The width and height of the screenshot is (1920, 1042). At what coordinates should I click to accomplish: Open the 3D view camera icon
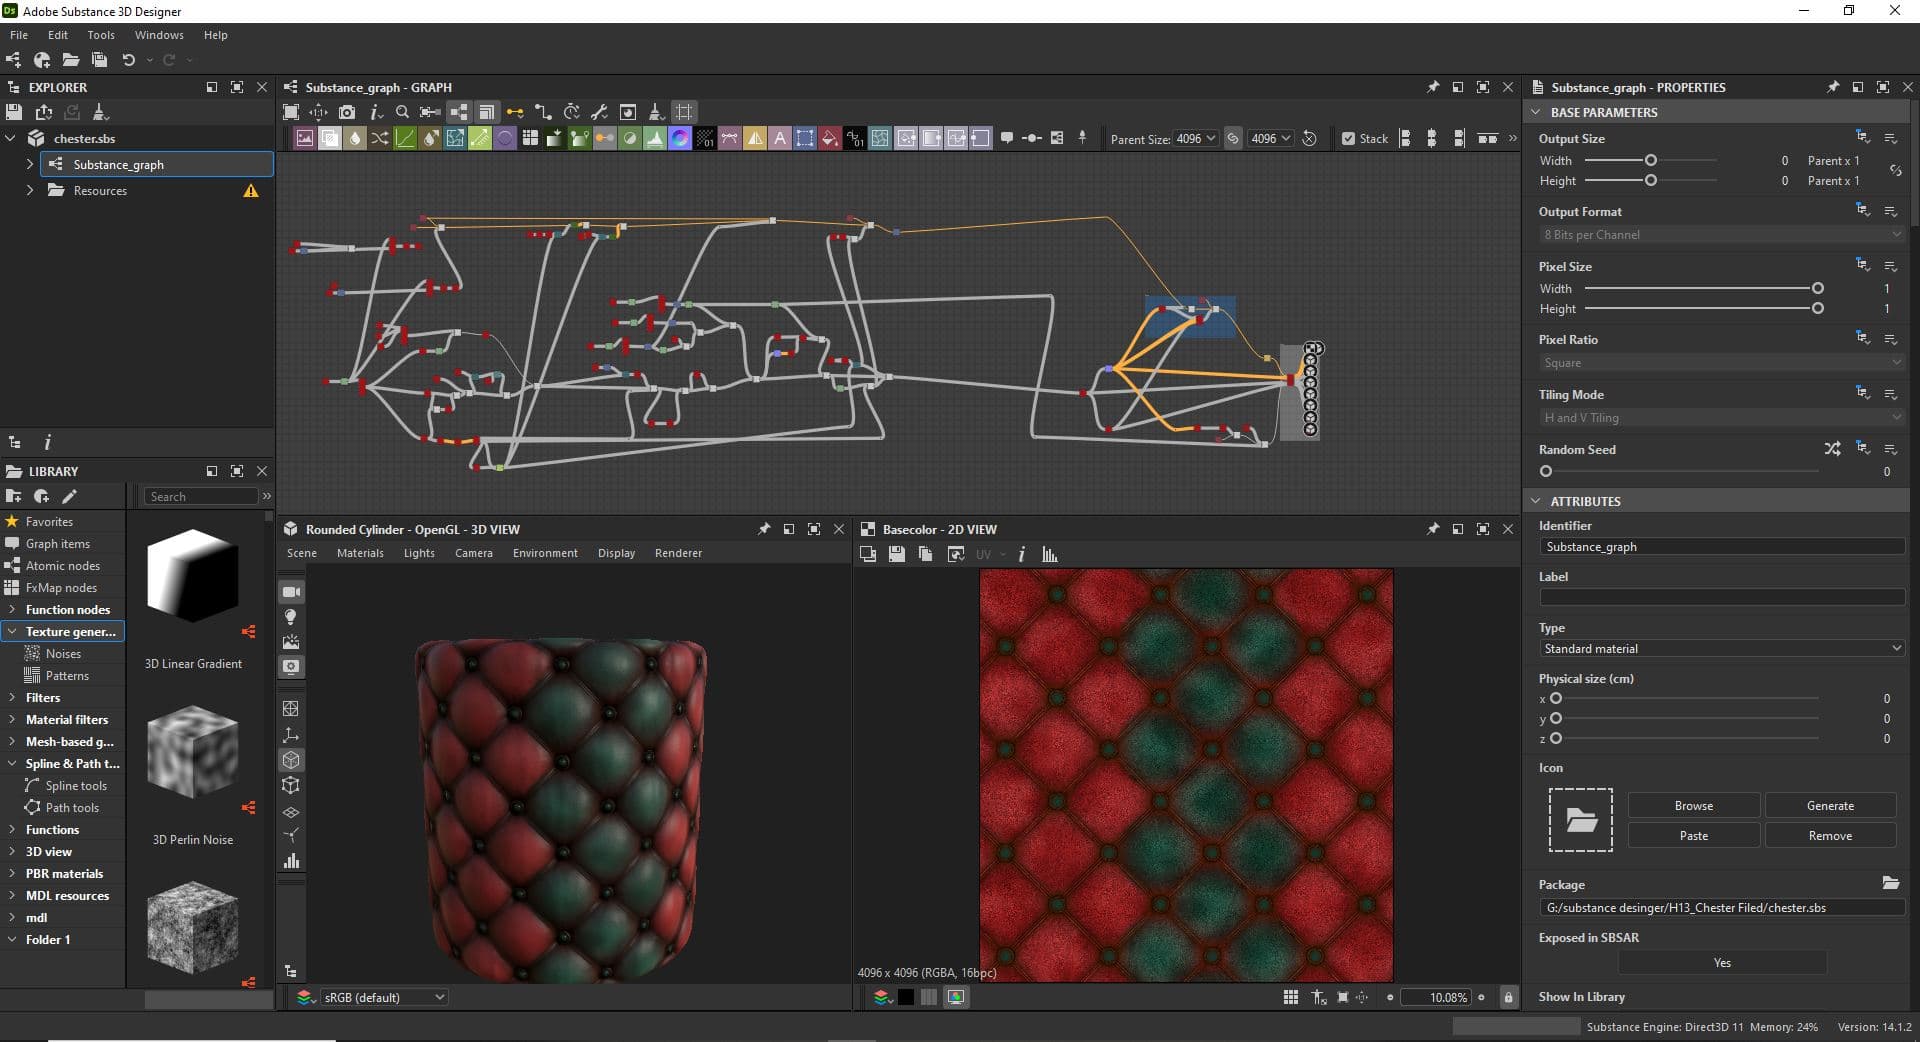291,592
